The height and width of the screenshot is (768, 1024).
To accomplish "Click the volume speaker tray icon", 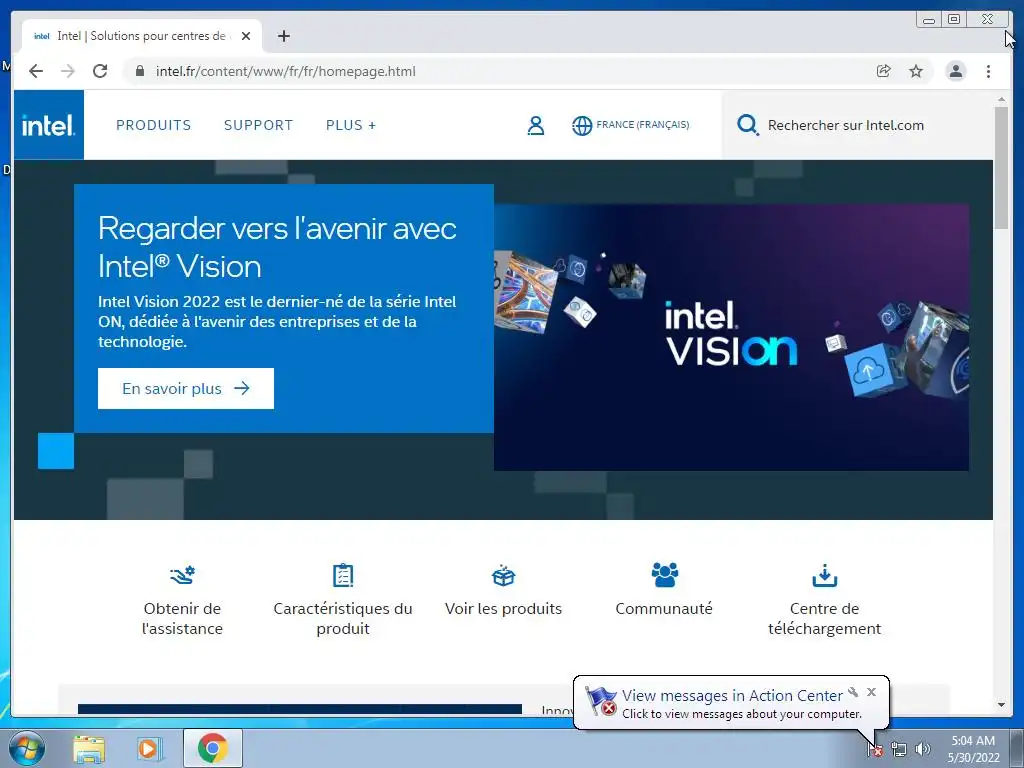I will point(922,749).
